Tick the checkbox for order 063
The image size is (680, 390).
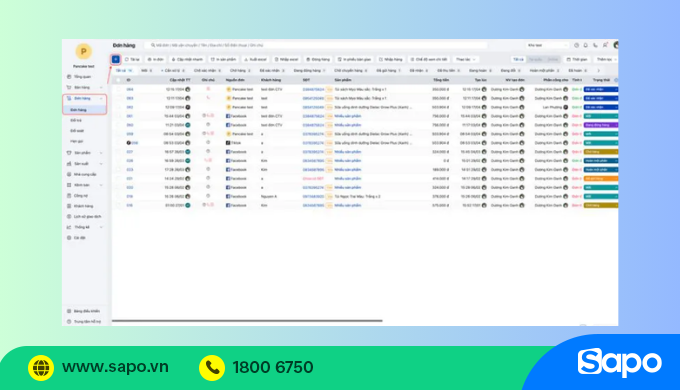click(118, 98)
